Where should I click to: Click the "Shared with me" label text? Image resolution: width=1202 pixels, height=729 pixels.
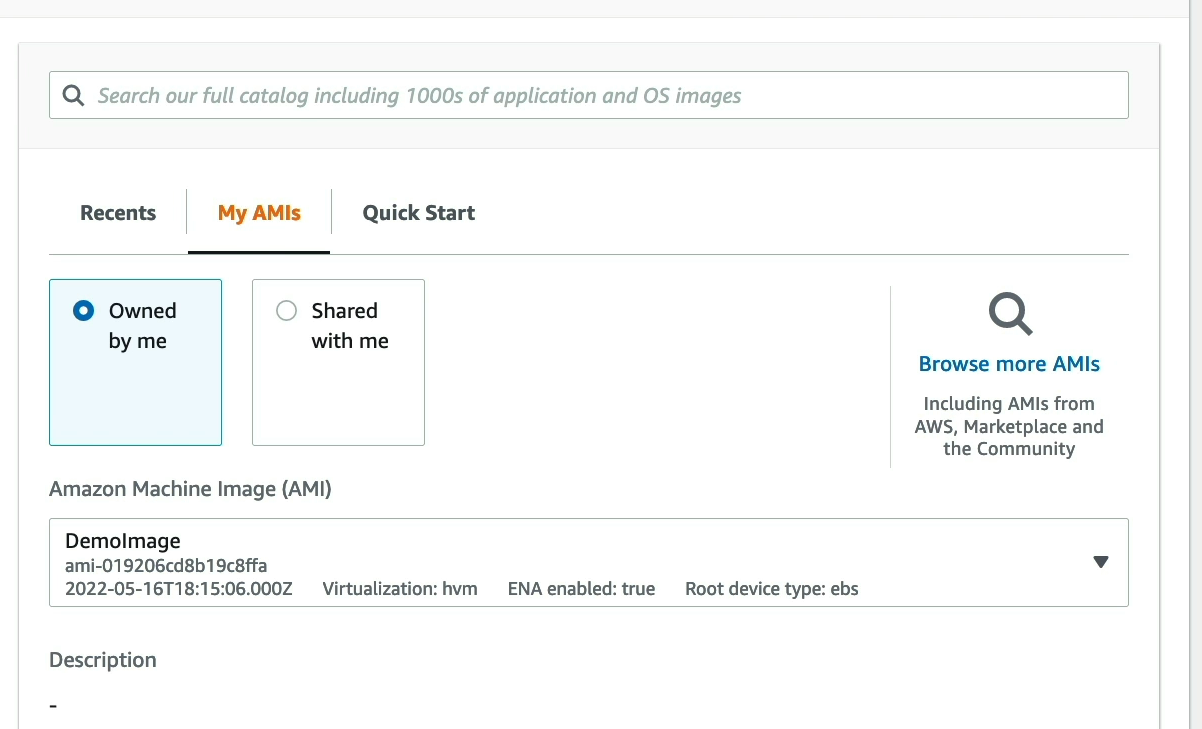click(x=349, y=326)
